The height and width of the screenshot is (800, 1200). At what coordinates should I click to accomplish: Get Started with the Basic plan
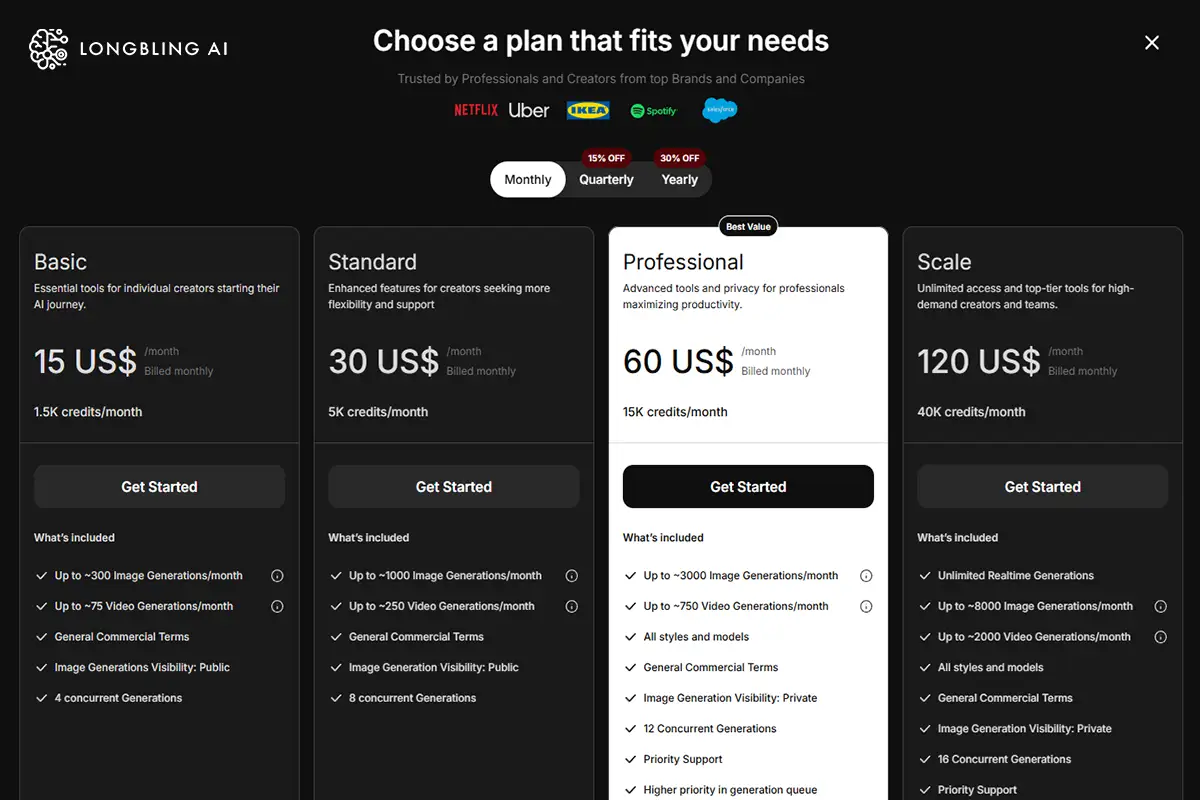point(160,487)
